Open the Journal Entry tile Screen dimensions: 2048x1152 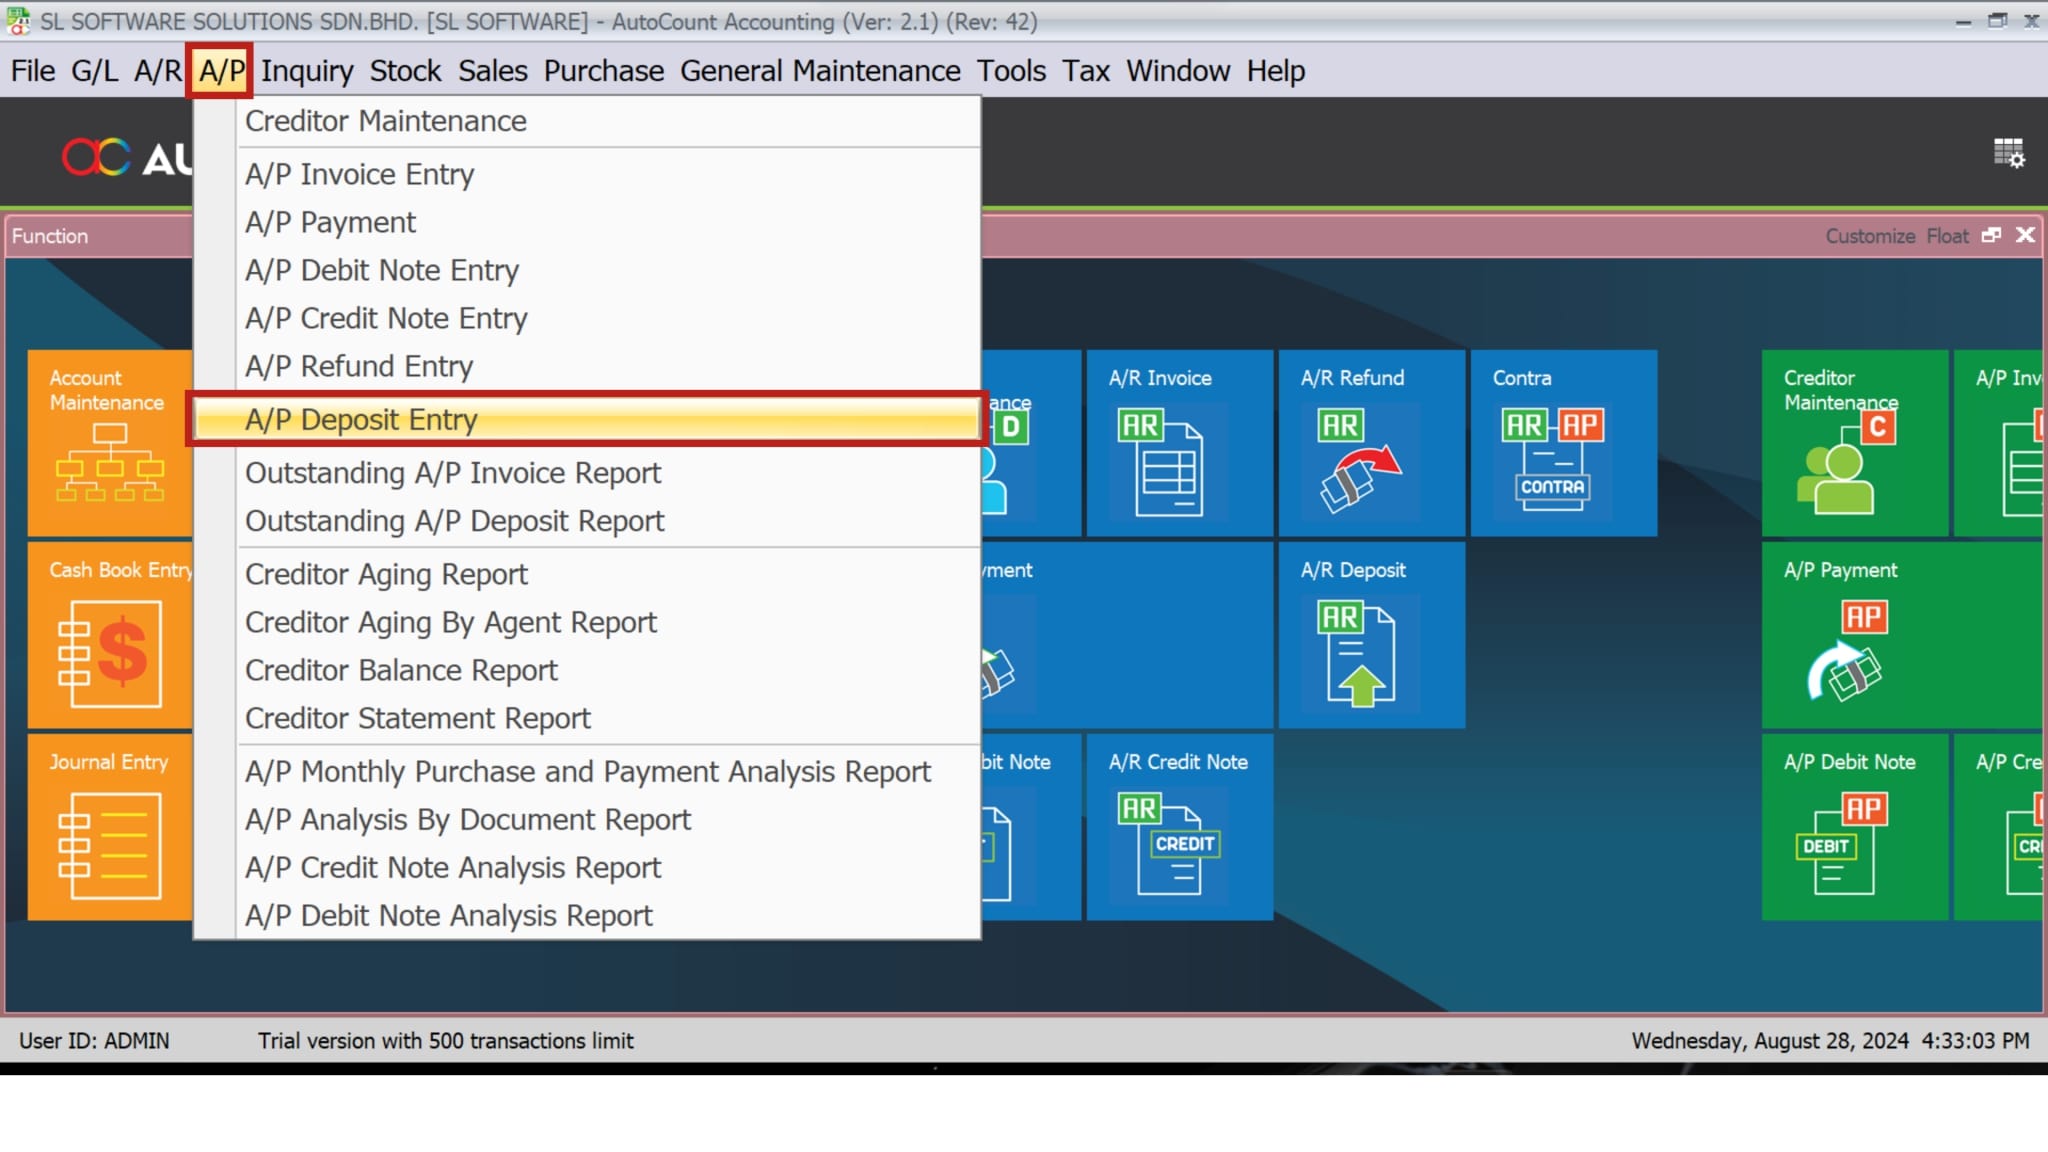(109, 826)
